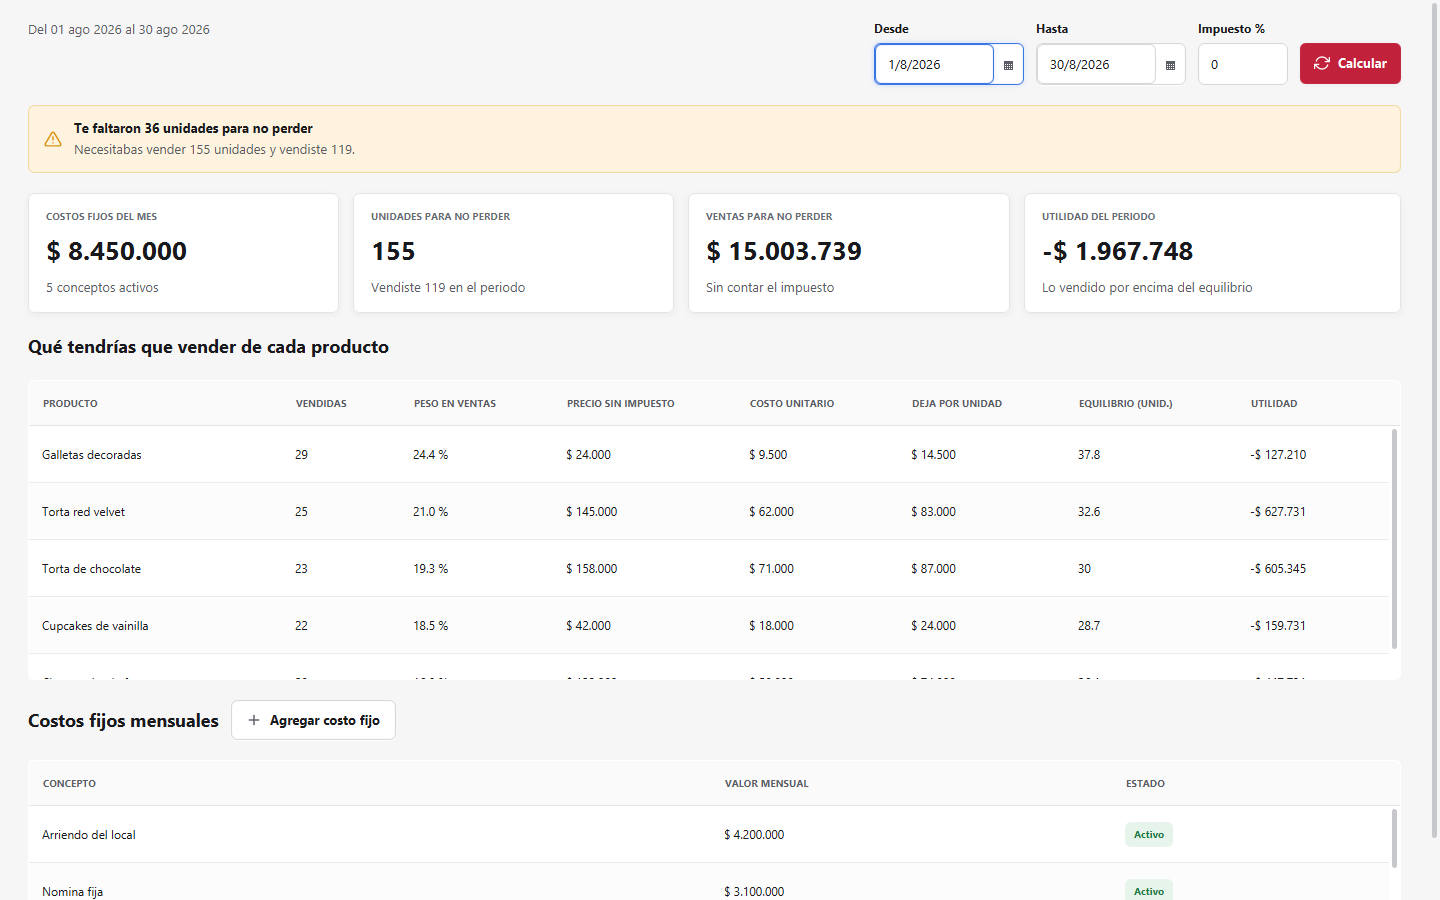
Task: Open the Desde date calendar picker
Action: coord(1008,65)
